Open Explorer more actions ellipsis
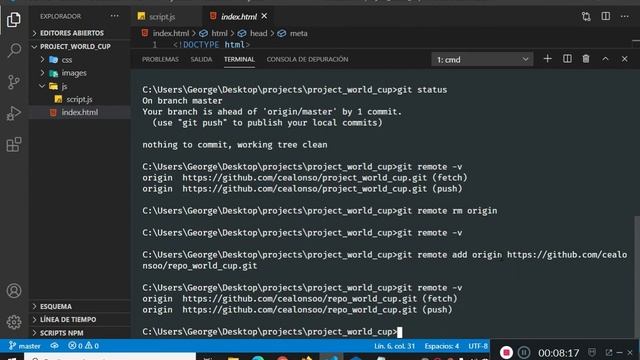Screen dimensions: 640x360 [x=114, y=16]
